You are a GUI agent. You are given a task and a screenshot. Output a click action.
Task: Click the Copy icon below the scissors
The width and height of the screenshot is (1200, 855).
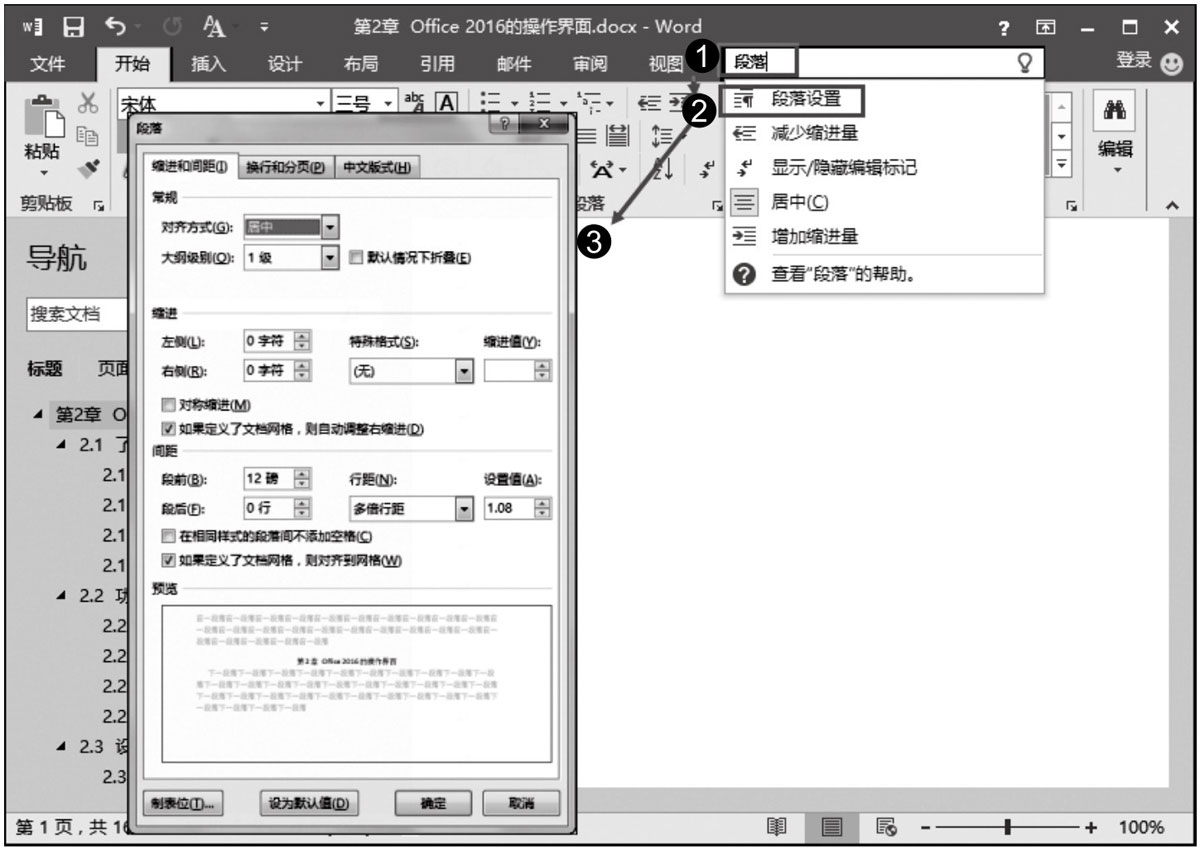pos(88,138)
